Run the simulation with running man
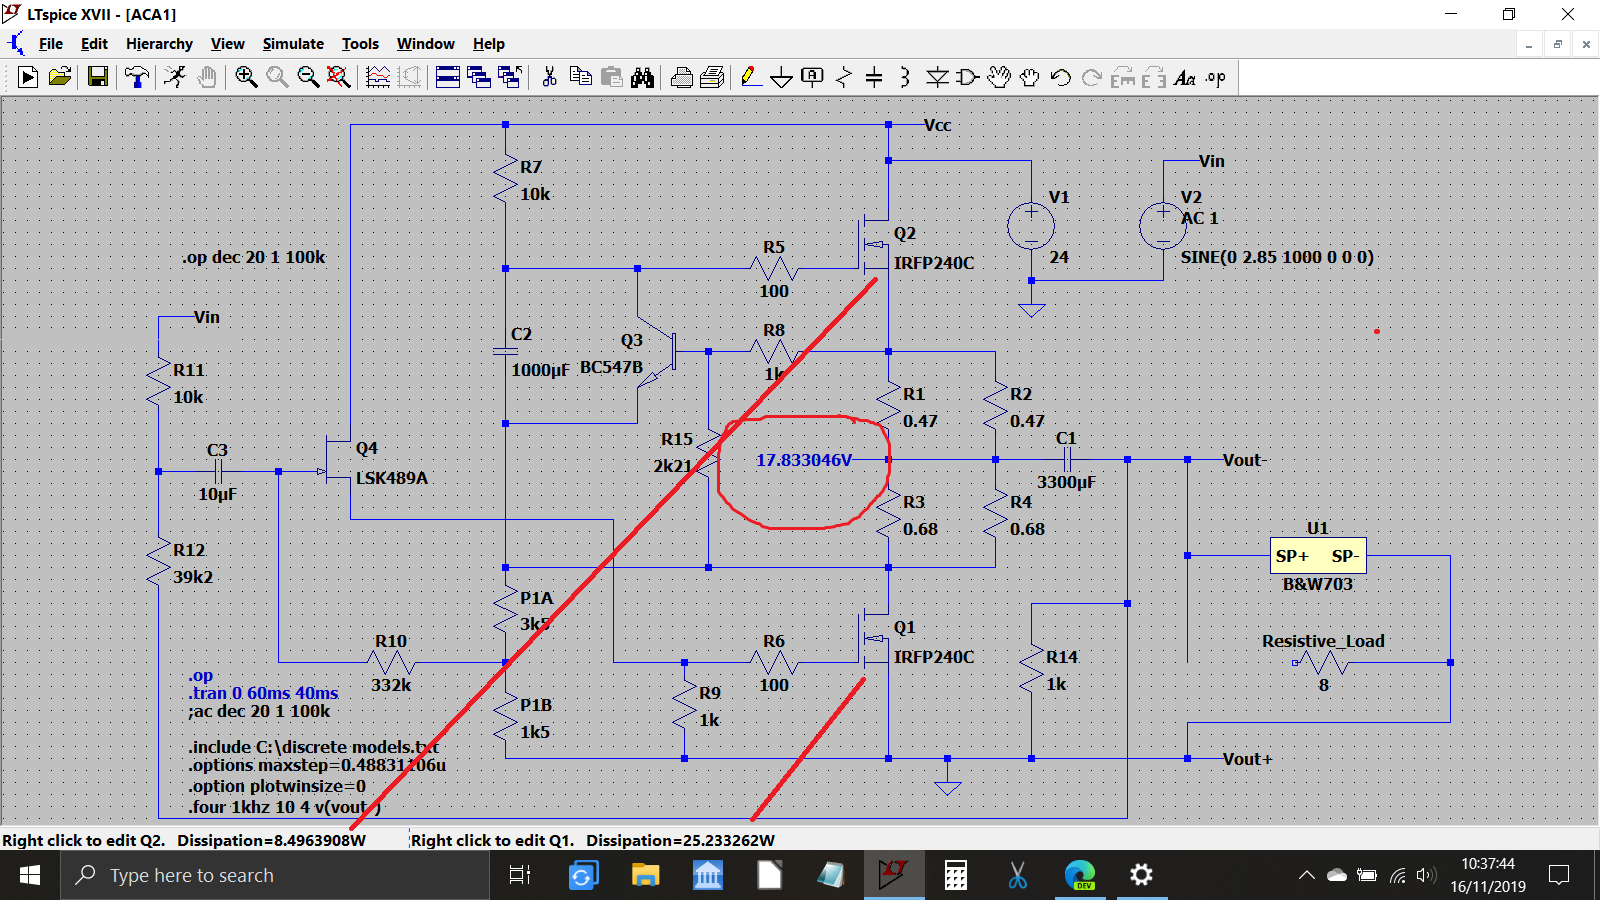The height and width of the screenshot is (900, 1600). 175,77
